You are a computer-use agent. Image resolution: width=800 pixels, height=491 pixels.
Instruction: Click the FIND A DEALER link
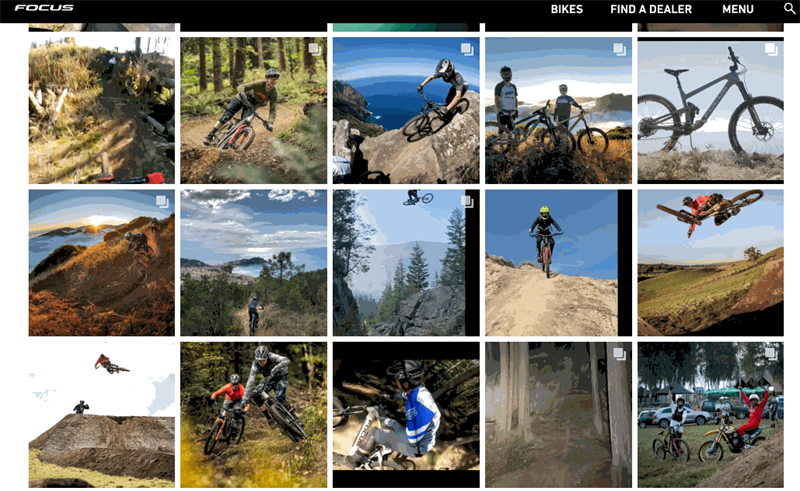click(x=651, y=9)
